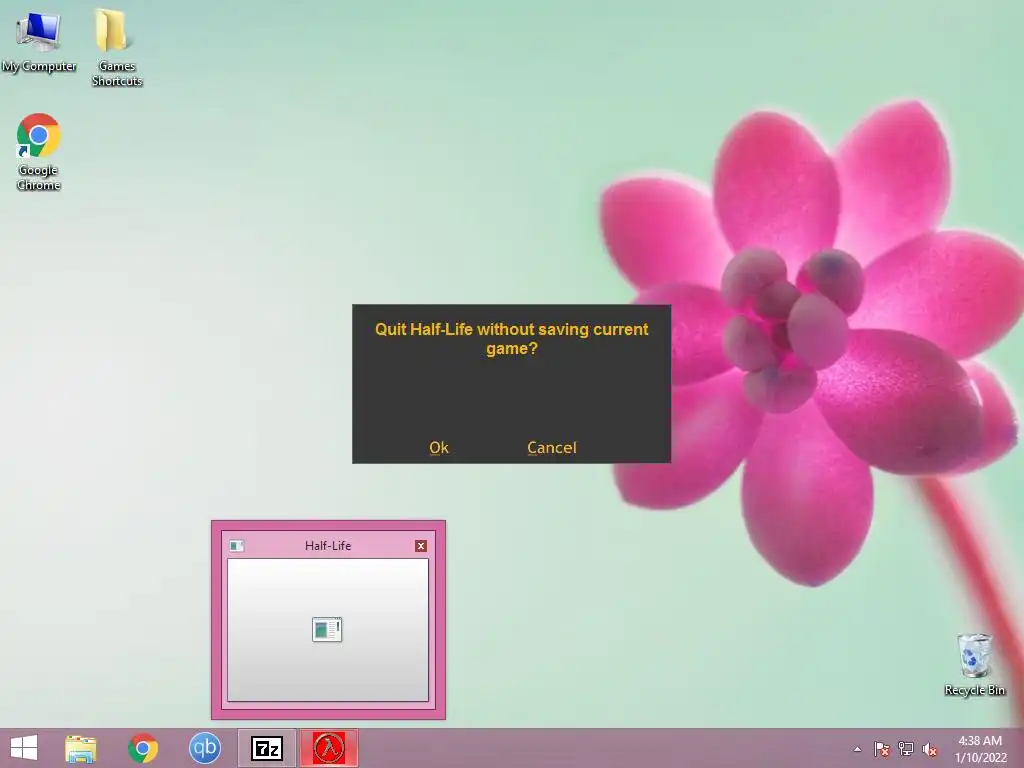Screen dimensions: 1024x768
Task: Open the My Computer desktop icon
Action: point(39,42)
